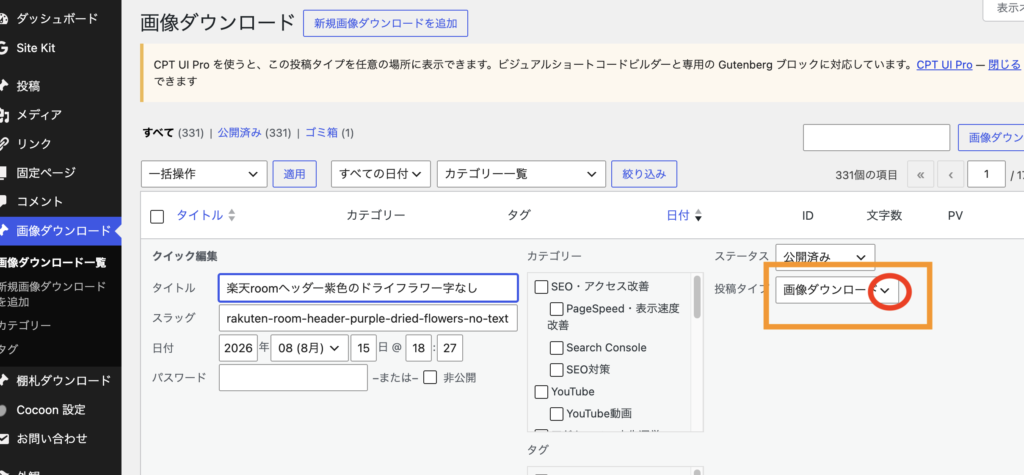
Task: Check the YouTube動画 category
Action: [x=556, y=414]
